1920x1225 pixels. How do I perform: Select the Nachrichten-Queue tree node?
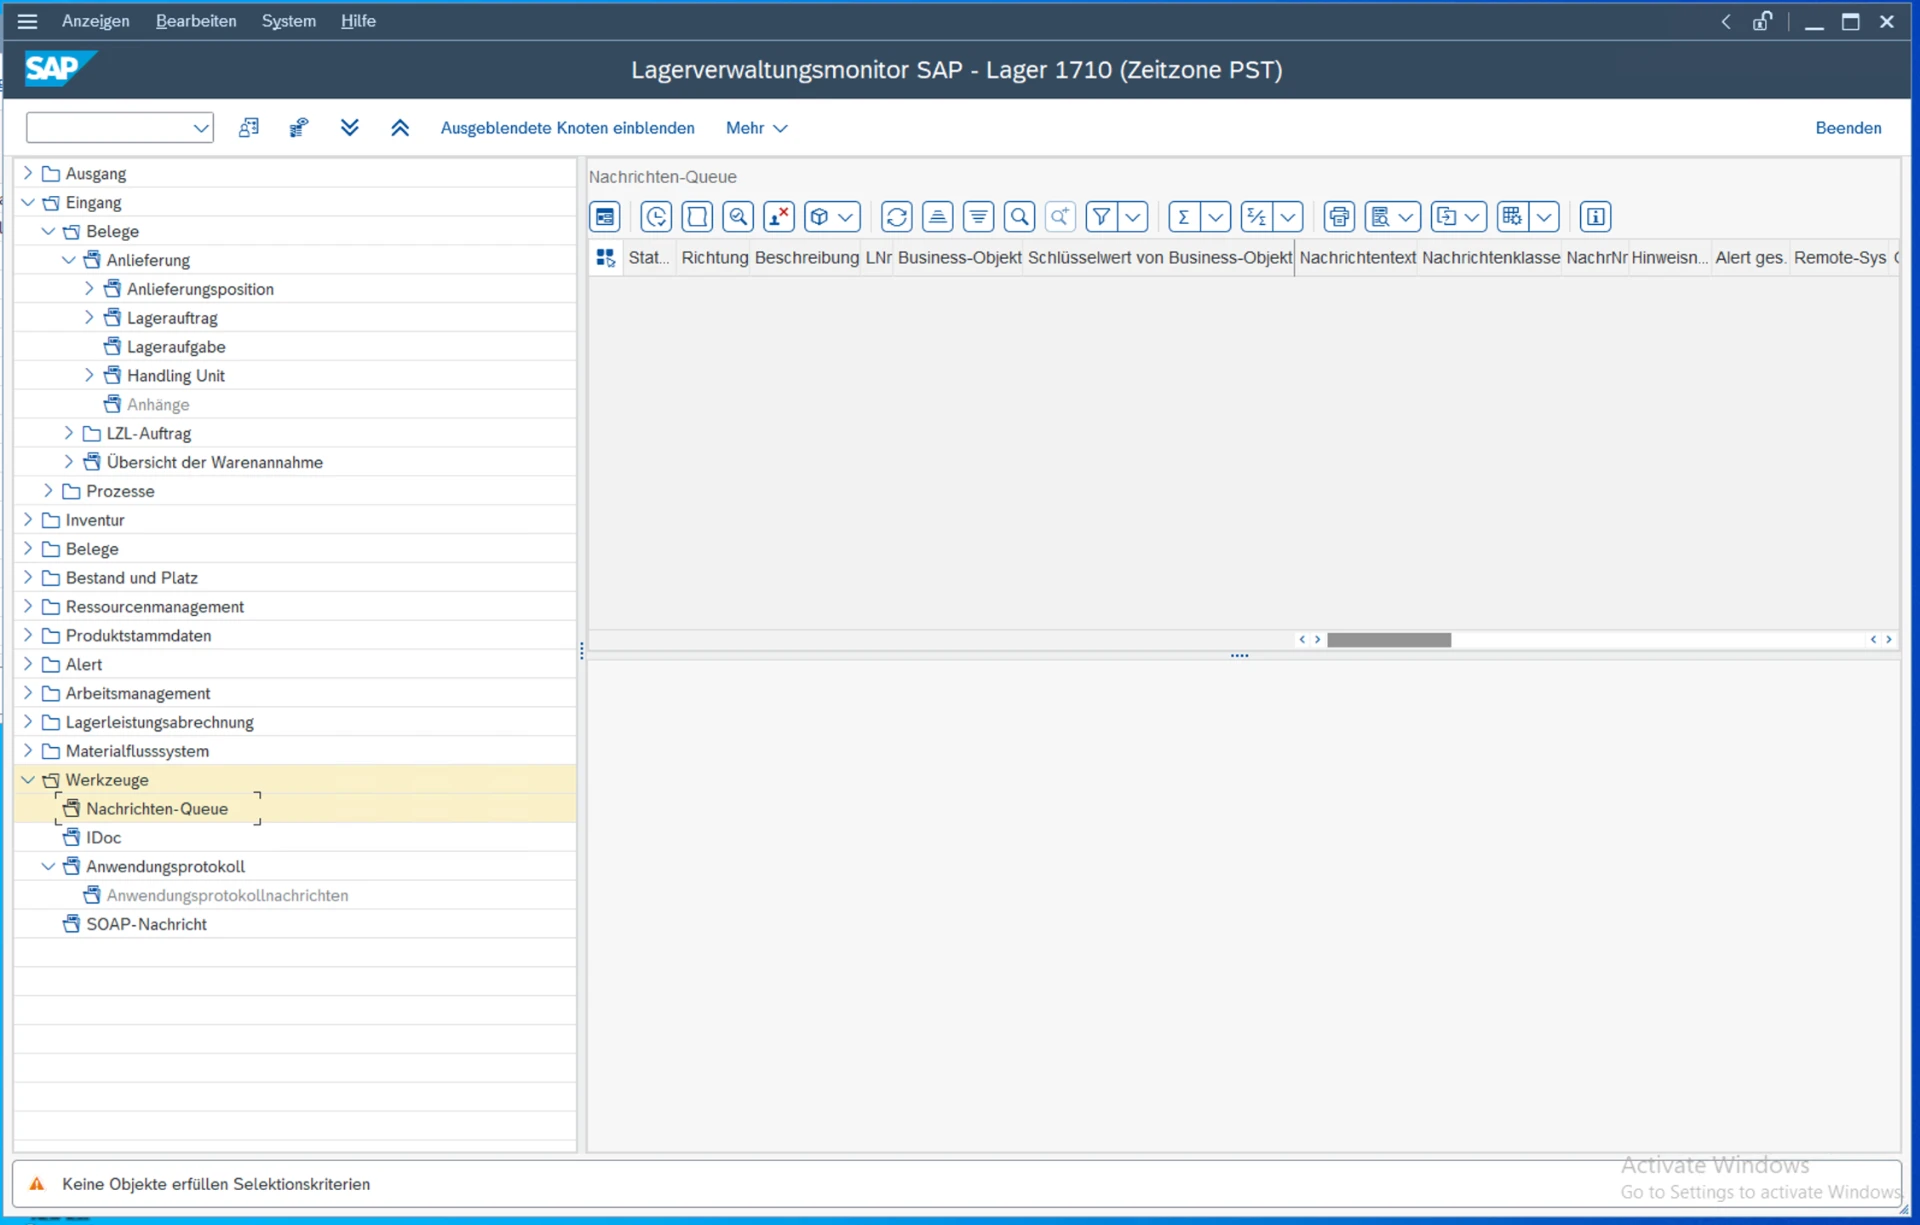[157, 809]
